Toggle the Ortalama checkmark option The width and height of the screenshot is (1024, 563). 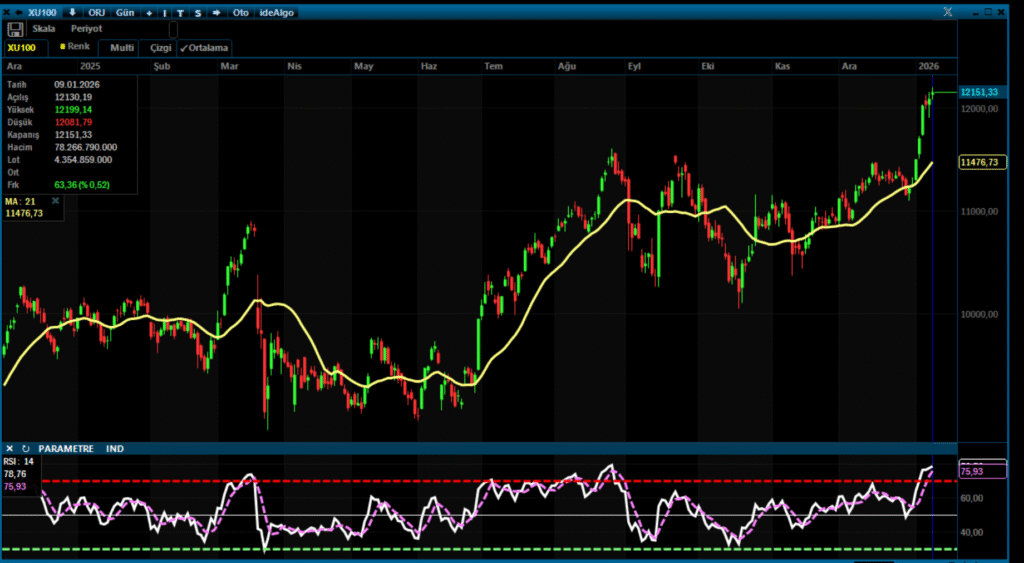pyautogui.click(x=205, y=47)
